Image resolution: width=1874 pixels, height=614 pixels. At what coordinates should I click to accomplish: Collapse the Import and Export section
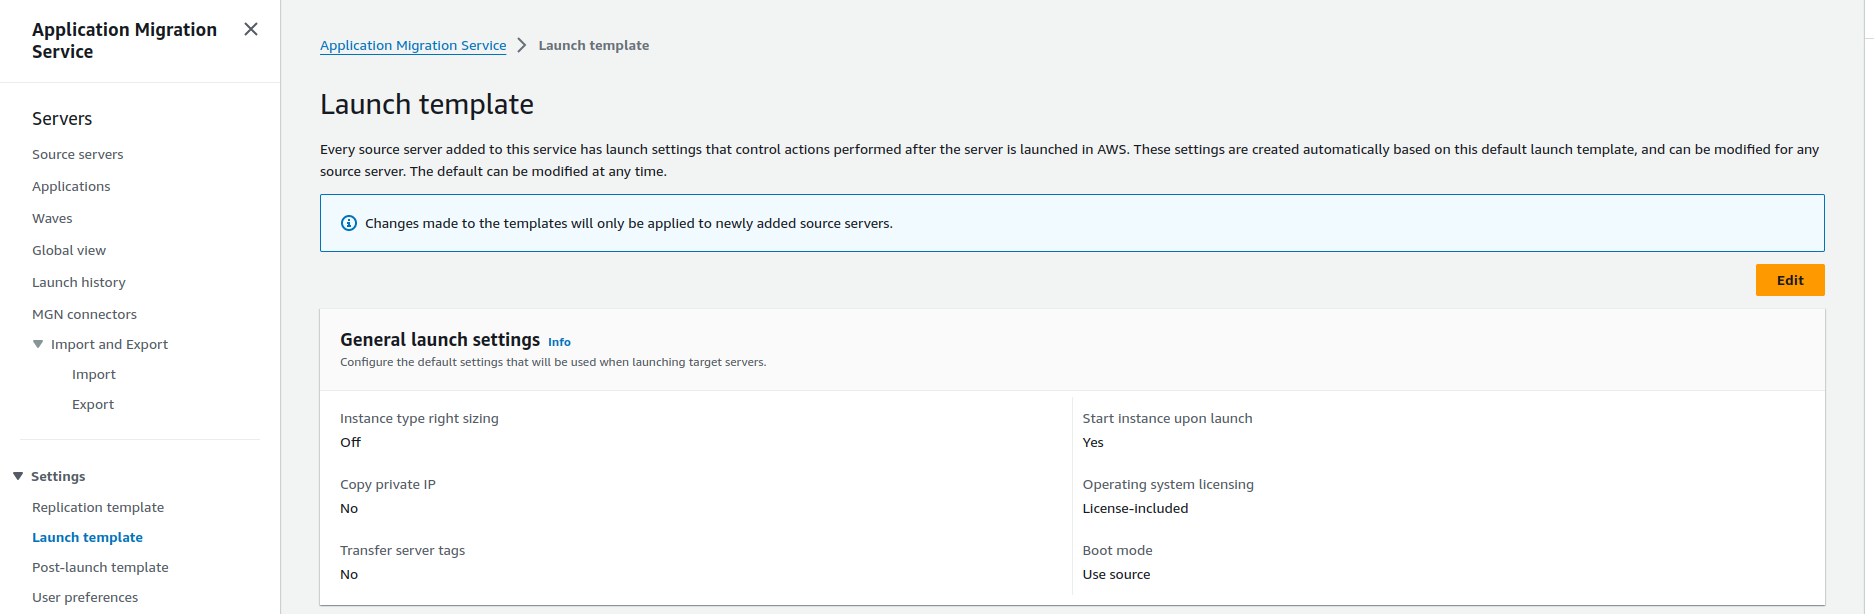pyautogui.click(x=38, y=344)
